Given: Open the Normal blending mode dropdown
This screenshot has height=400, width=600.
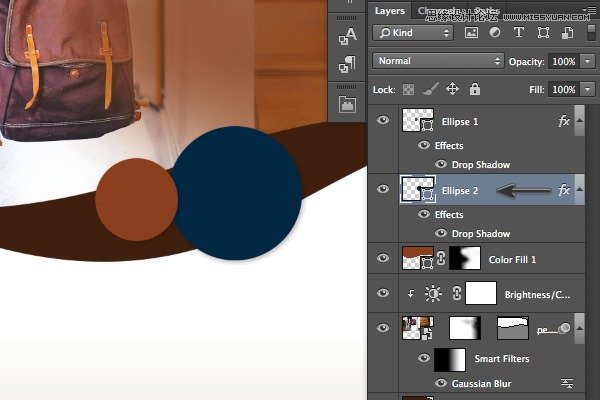Looking at the screenshot, I should point(439,61).
